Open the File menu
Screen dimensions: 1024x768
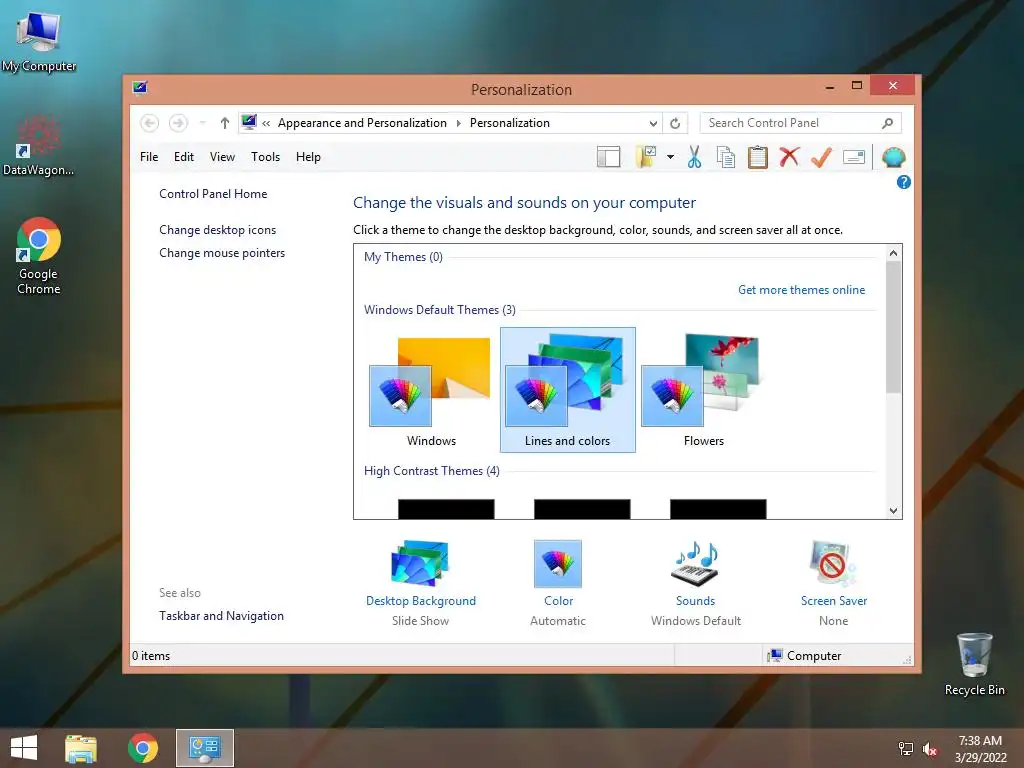[149, 157]
